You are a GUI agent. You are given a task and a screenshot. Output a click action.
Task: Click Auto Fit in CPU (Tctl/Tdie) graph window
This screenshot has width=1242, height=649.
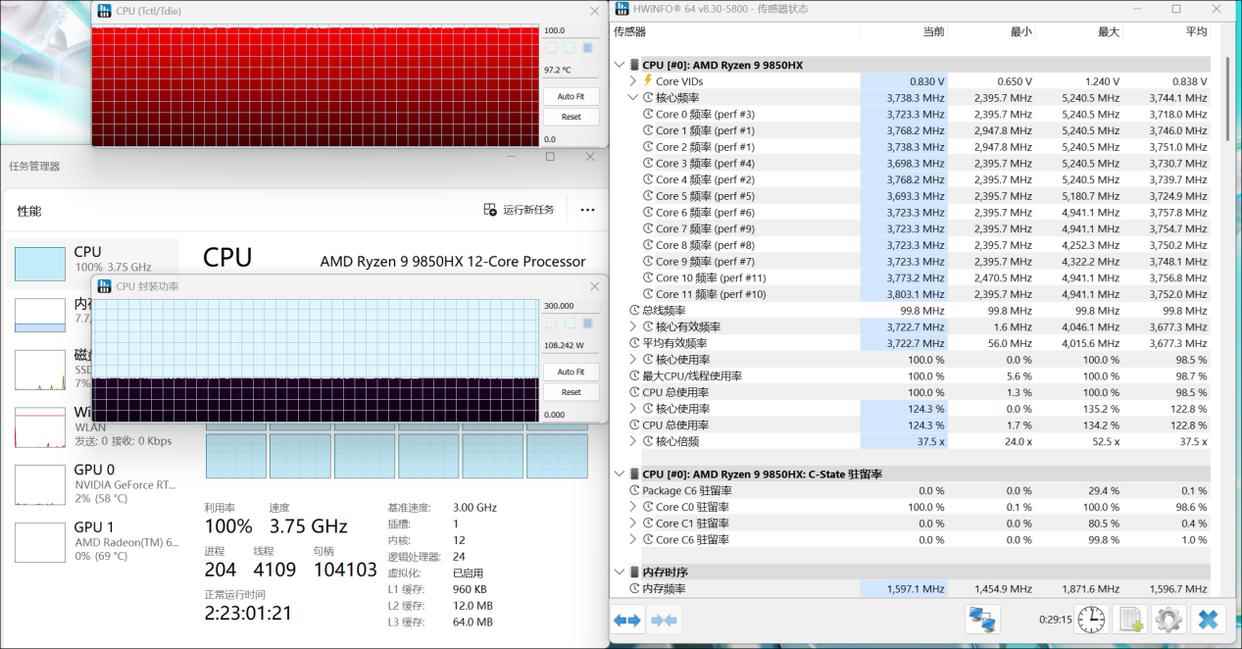pos(571,96)
